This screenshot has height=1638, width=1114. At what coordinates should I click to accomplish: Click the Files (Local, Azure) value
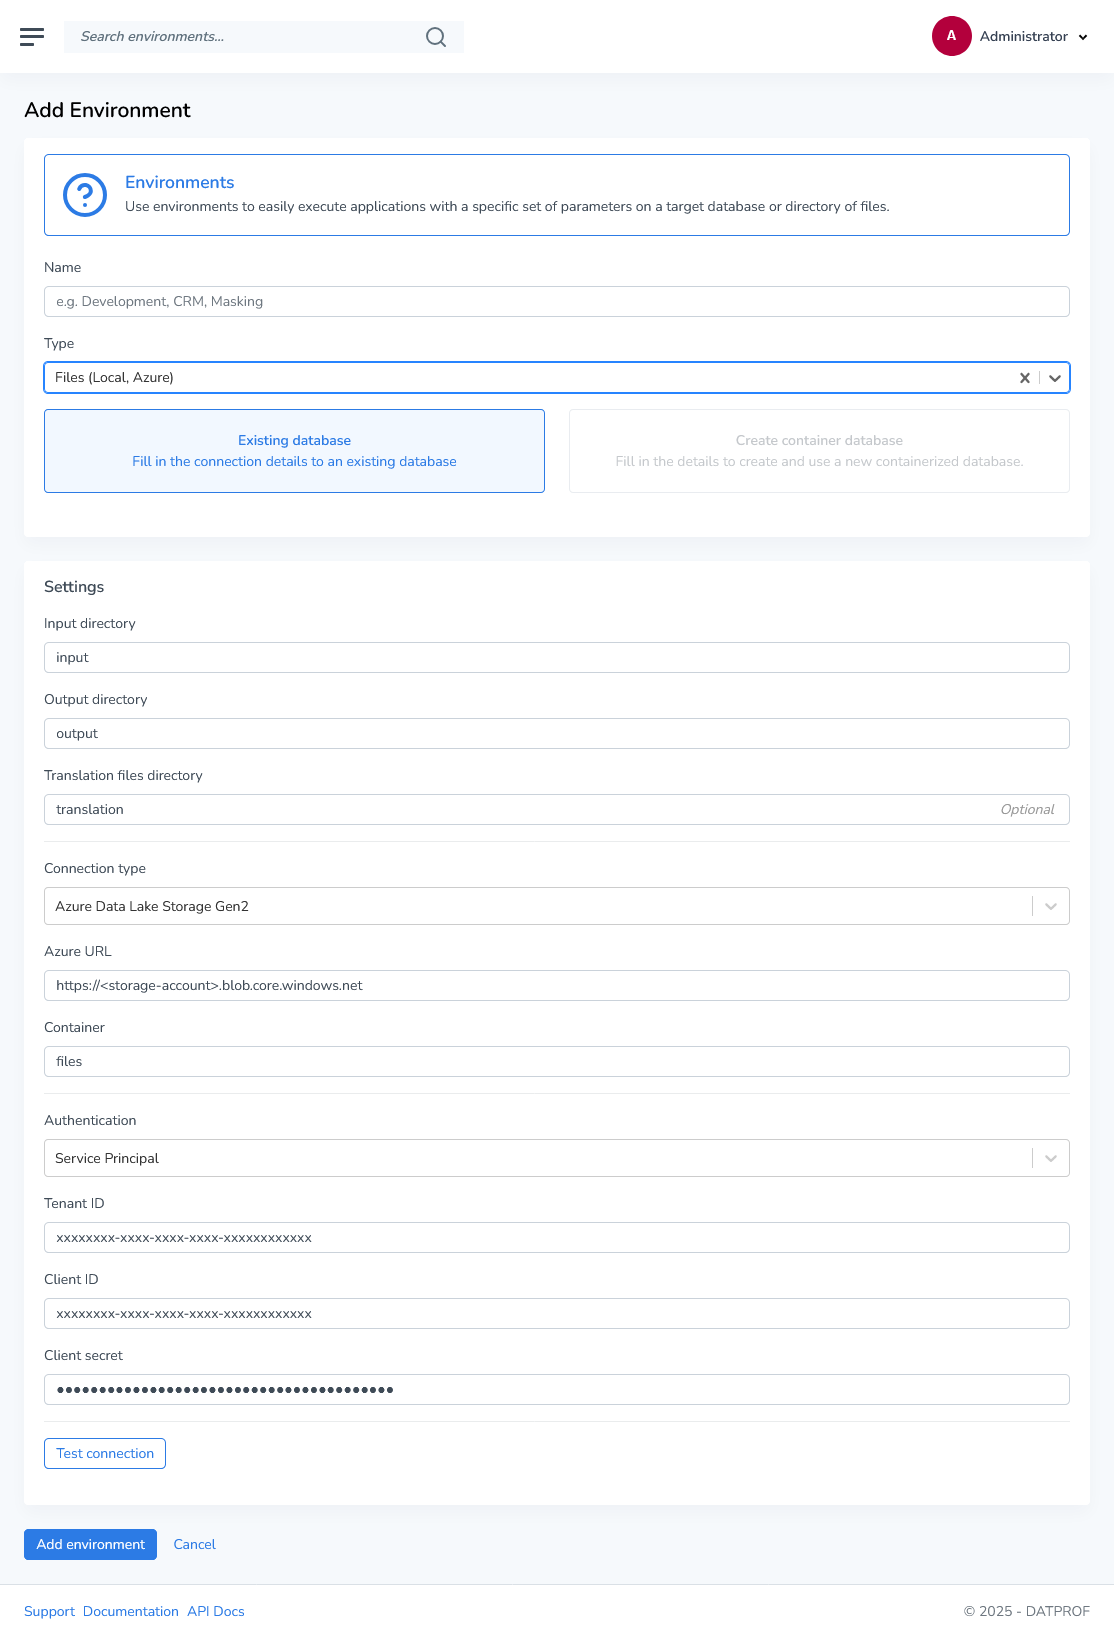[115, 378]
